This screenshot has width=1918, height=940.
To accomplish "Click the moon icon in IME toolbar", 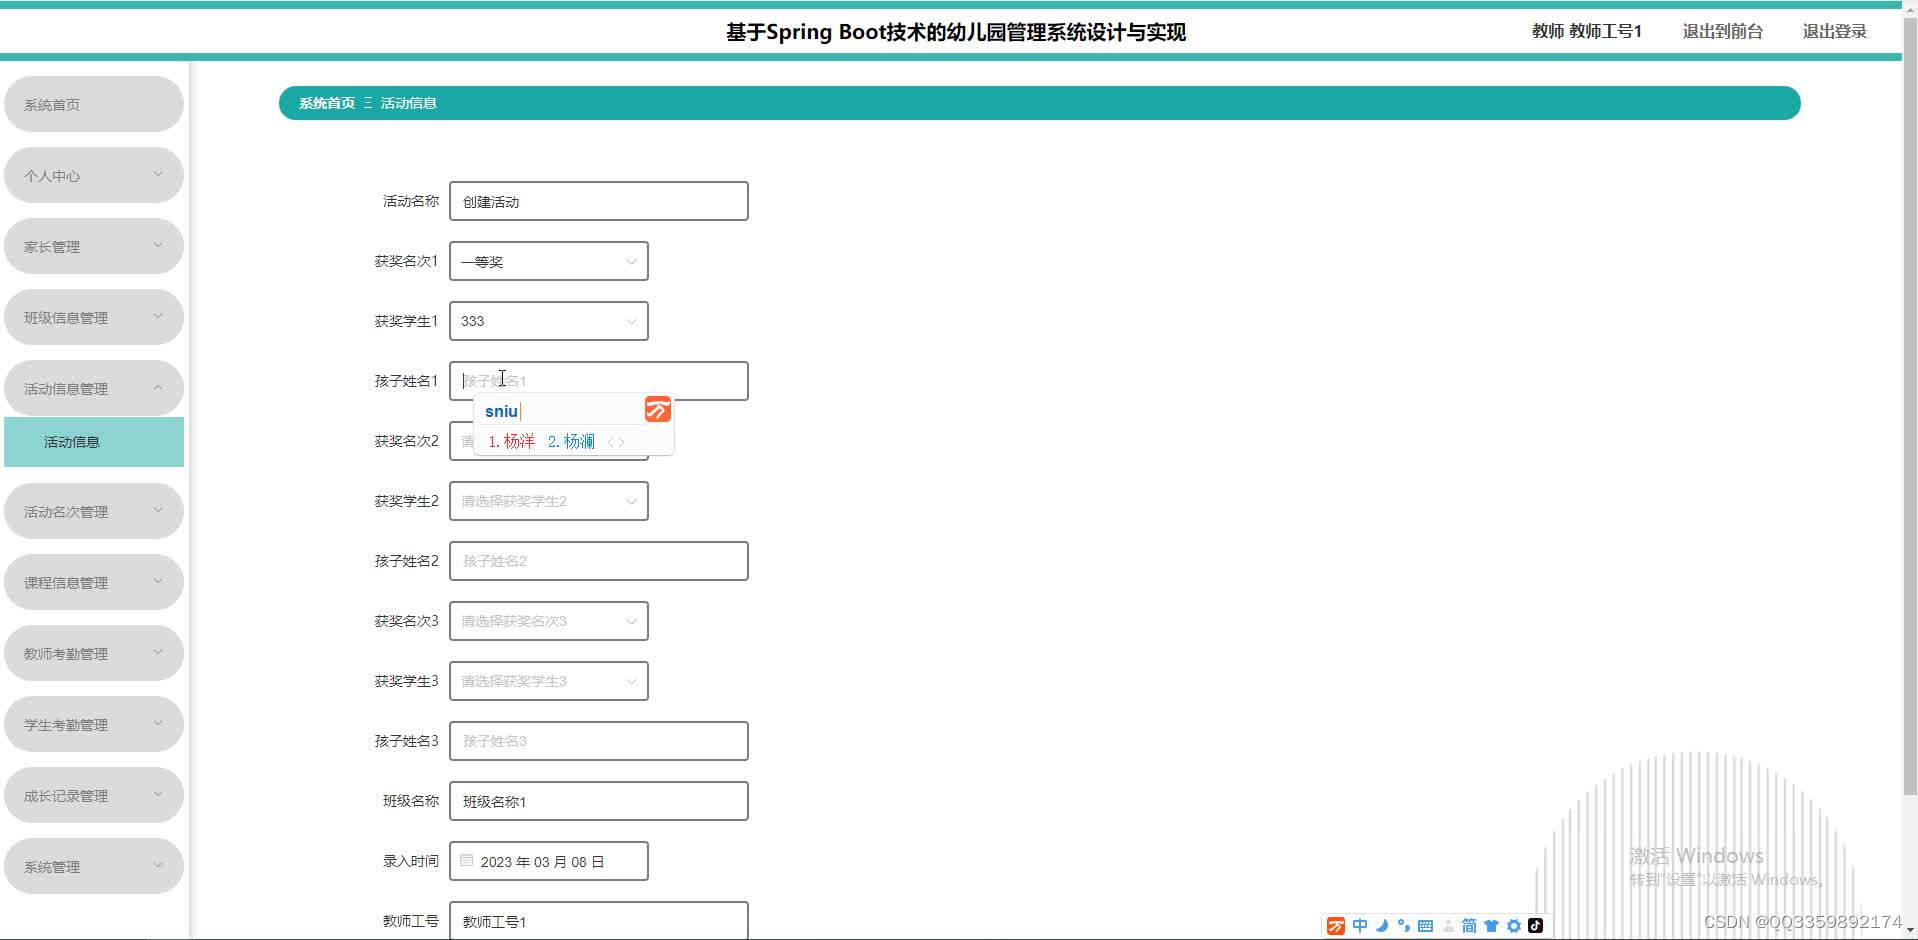I will pyautogui.click(x=1381, y=926).
